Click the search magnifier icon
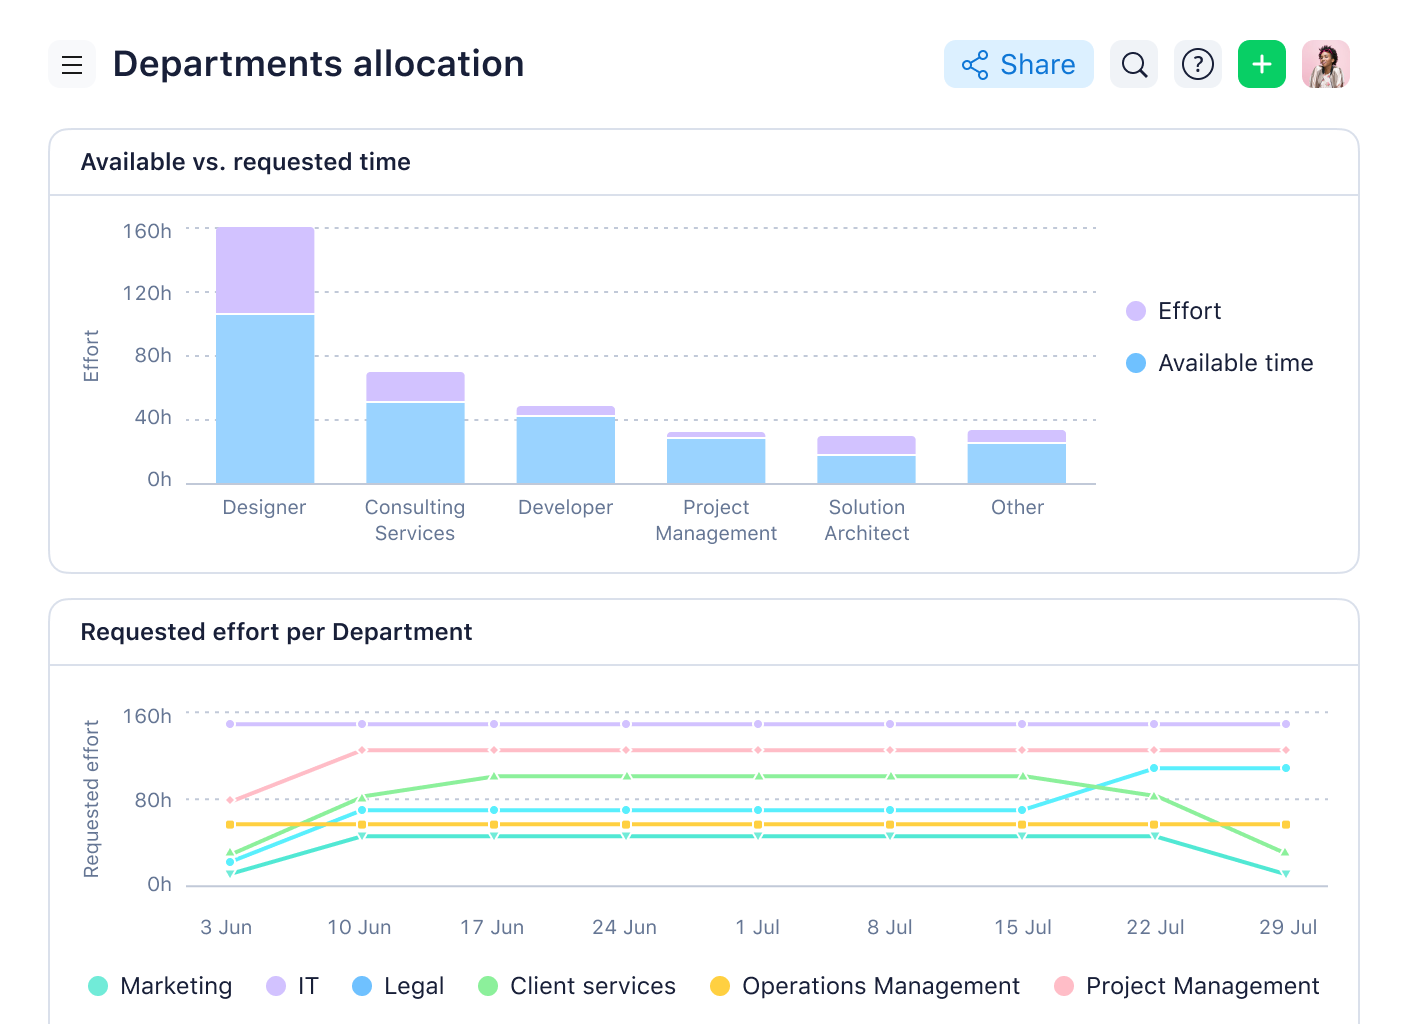This screenshot has width=1408, height=1024. (x=1134, y=64)
